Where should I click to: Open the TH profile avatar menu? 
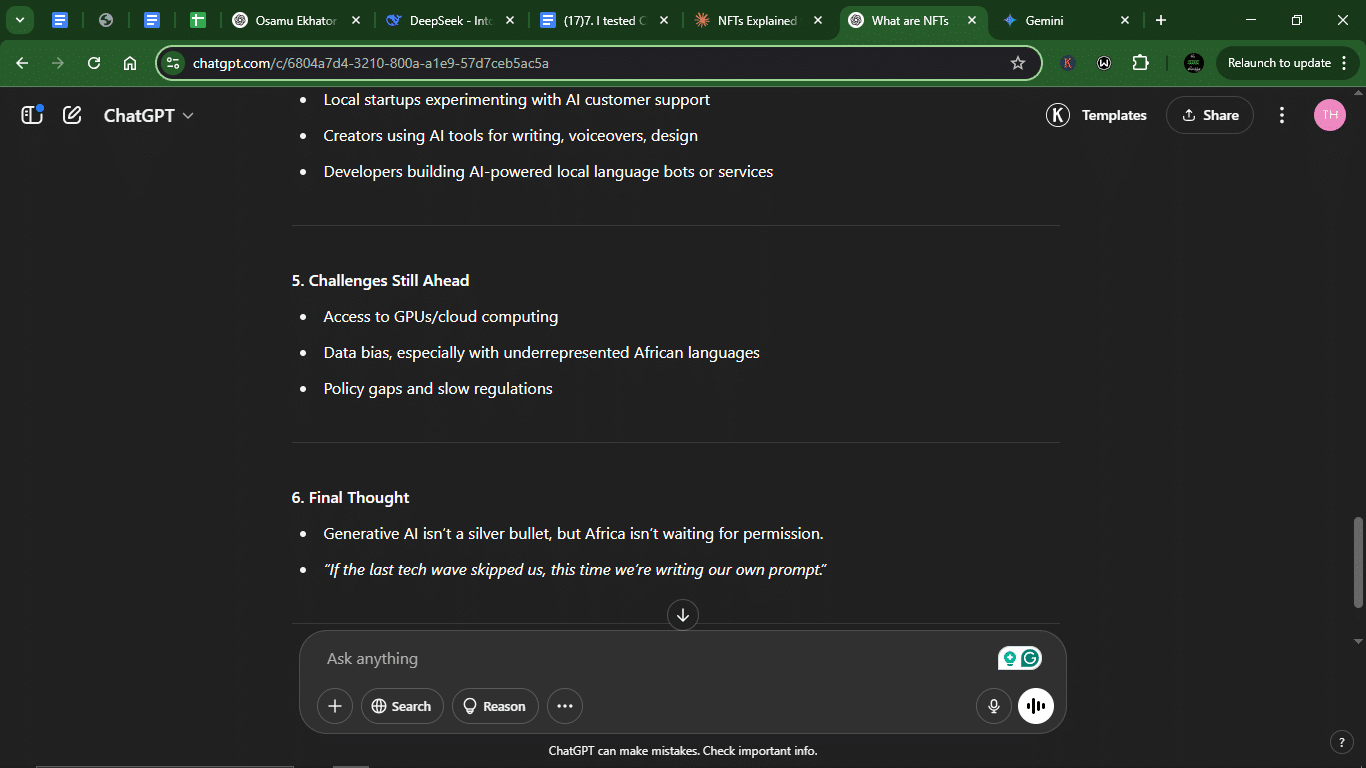(1330, 115)
